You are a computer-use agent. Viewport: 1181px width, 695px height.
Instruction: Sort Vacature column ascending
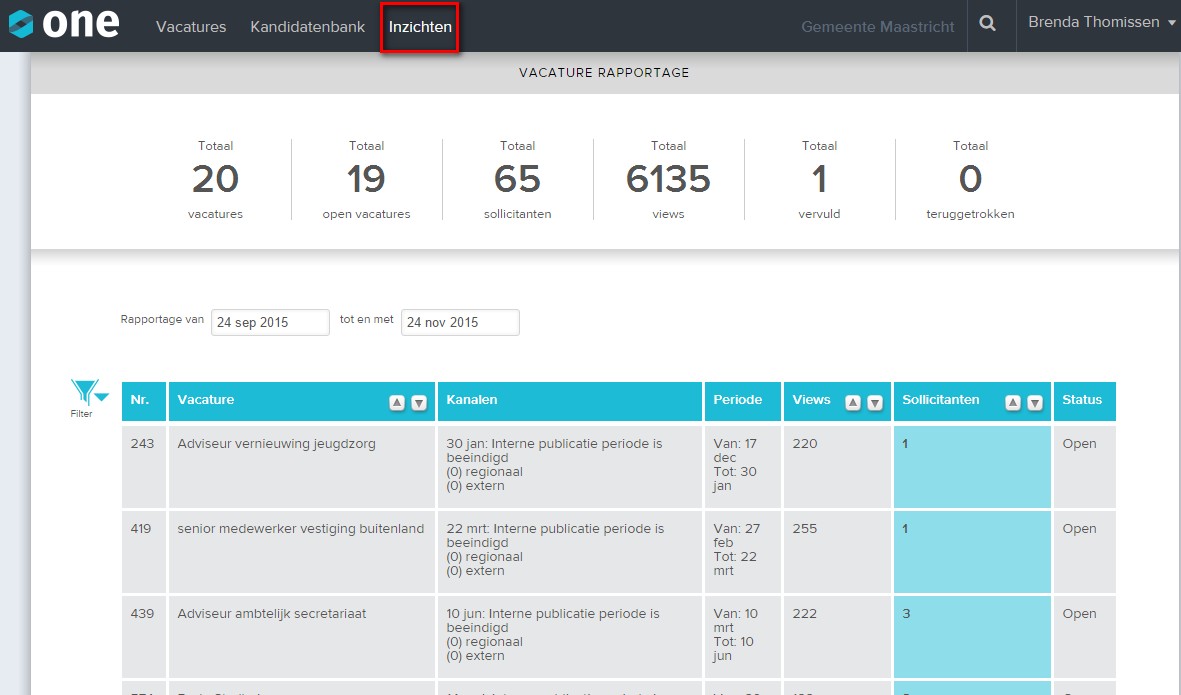tap(397, 402)
